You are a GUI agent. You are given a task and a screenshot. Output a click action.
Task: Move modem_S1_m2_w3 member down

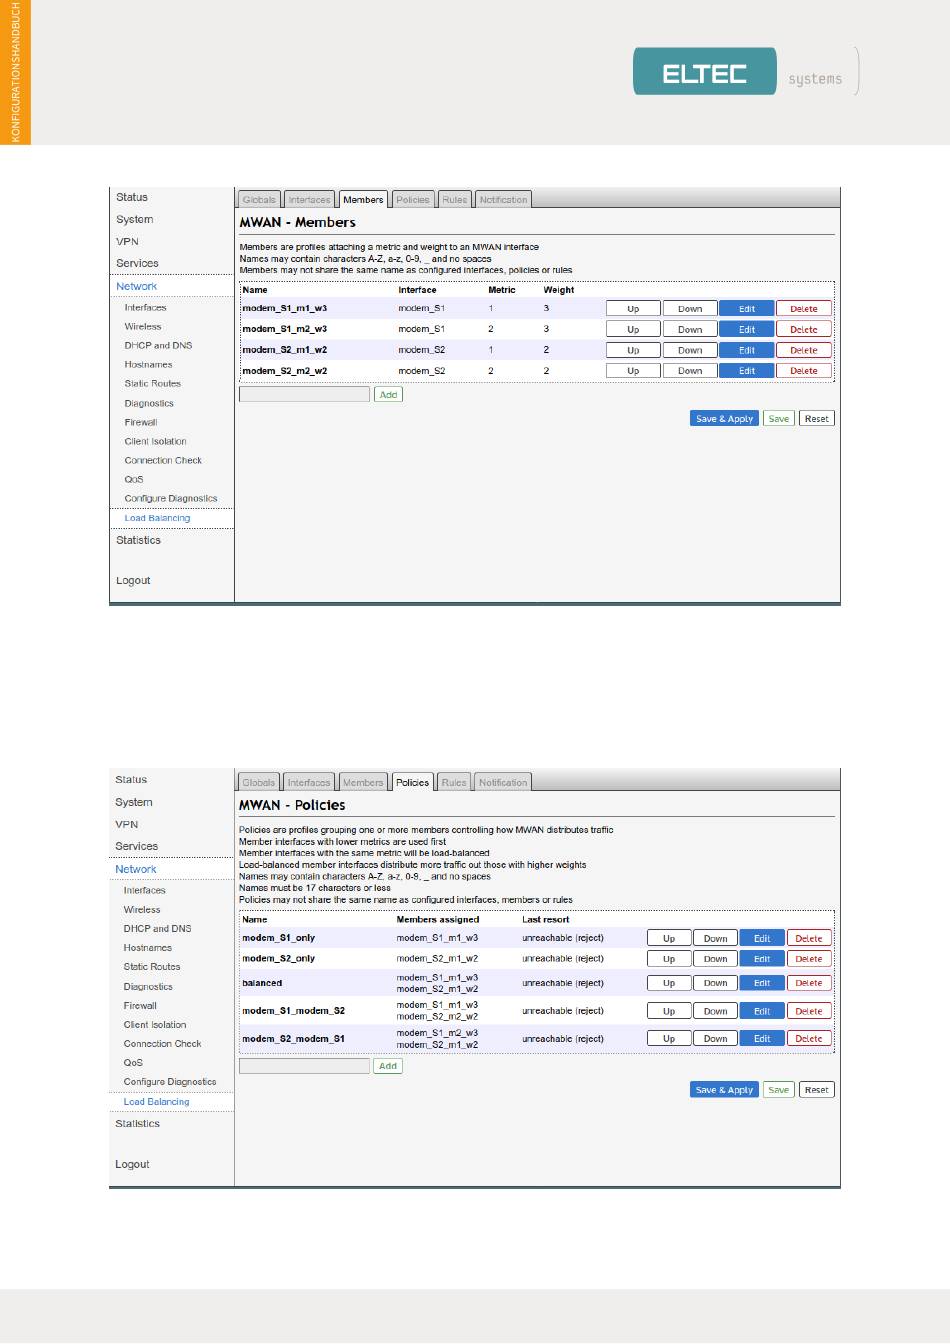(x=690, y=329)
